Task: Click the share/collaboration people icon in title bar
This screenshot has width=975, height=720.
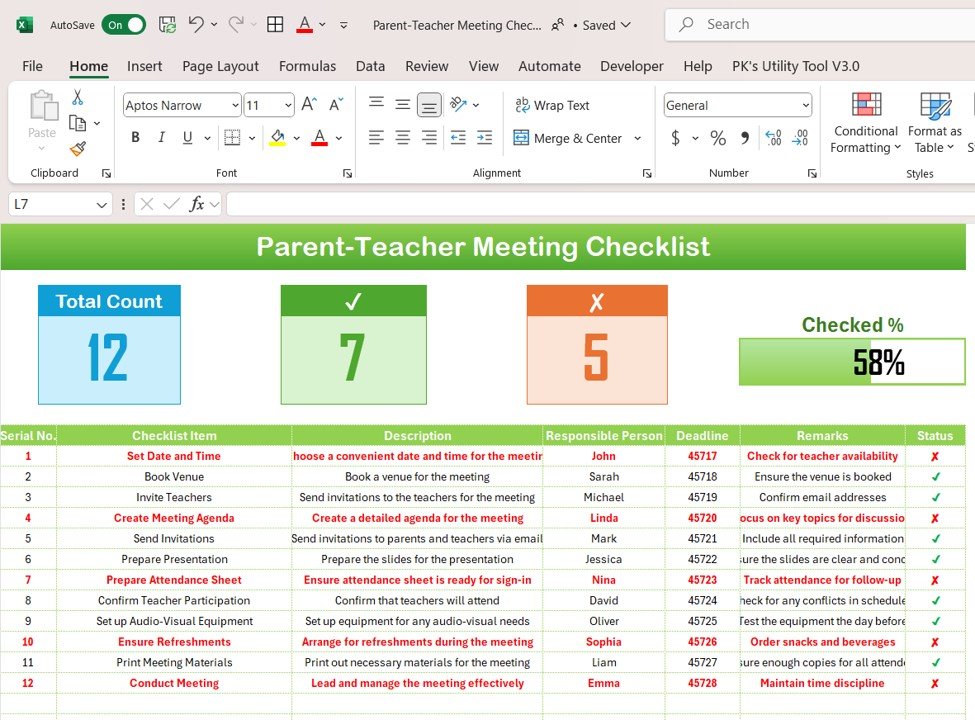Action: point(558,25)
